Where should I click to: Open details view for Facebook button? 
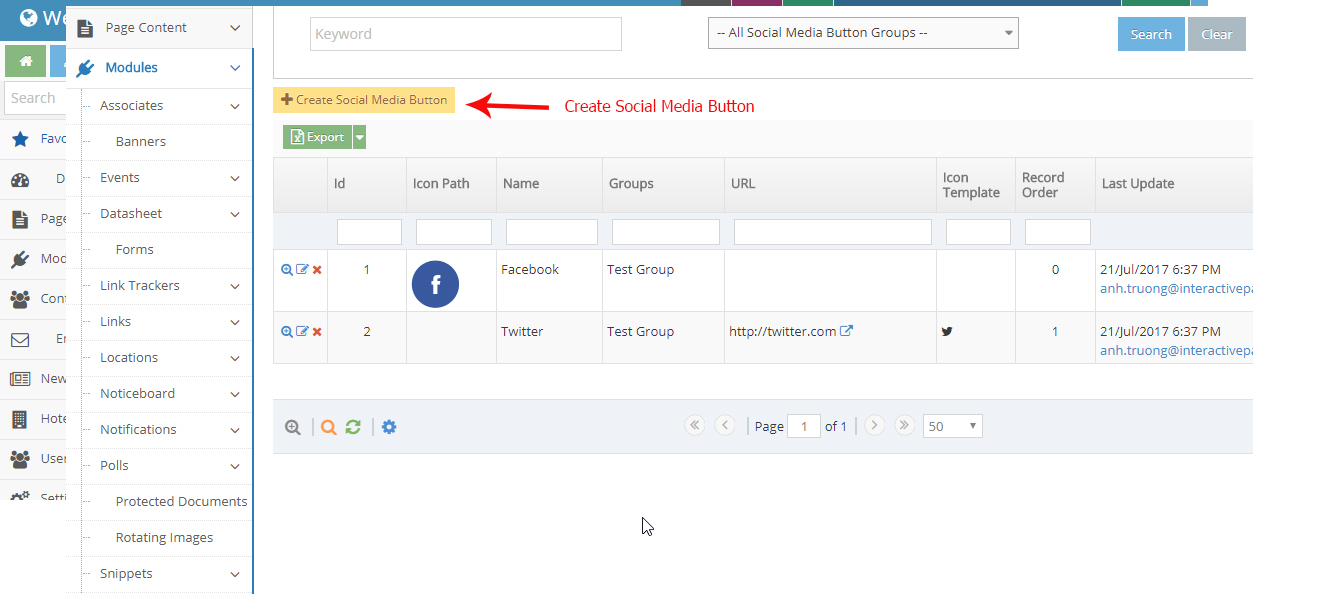pos(287,269)
